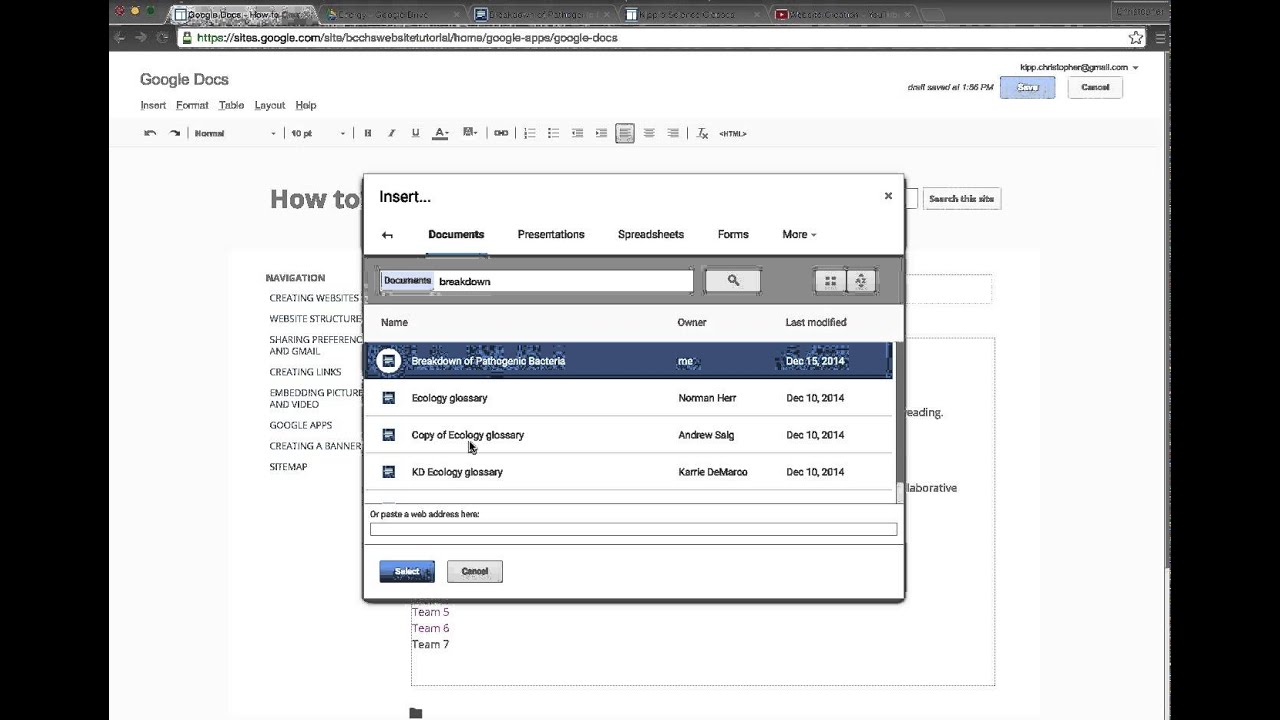Switch to the Forms tab
The image size is (1280, 720).
coord(733,234)
